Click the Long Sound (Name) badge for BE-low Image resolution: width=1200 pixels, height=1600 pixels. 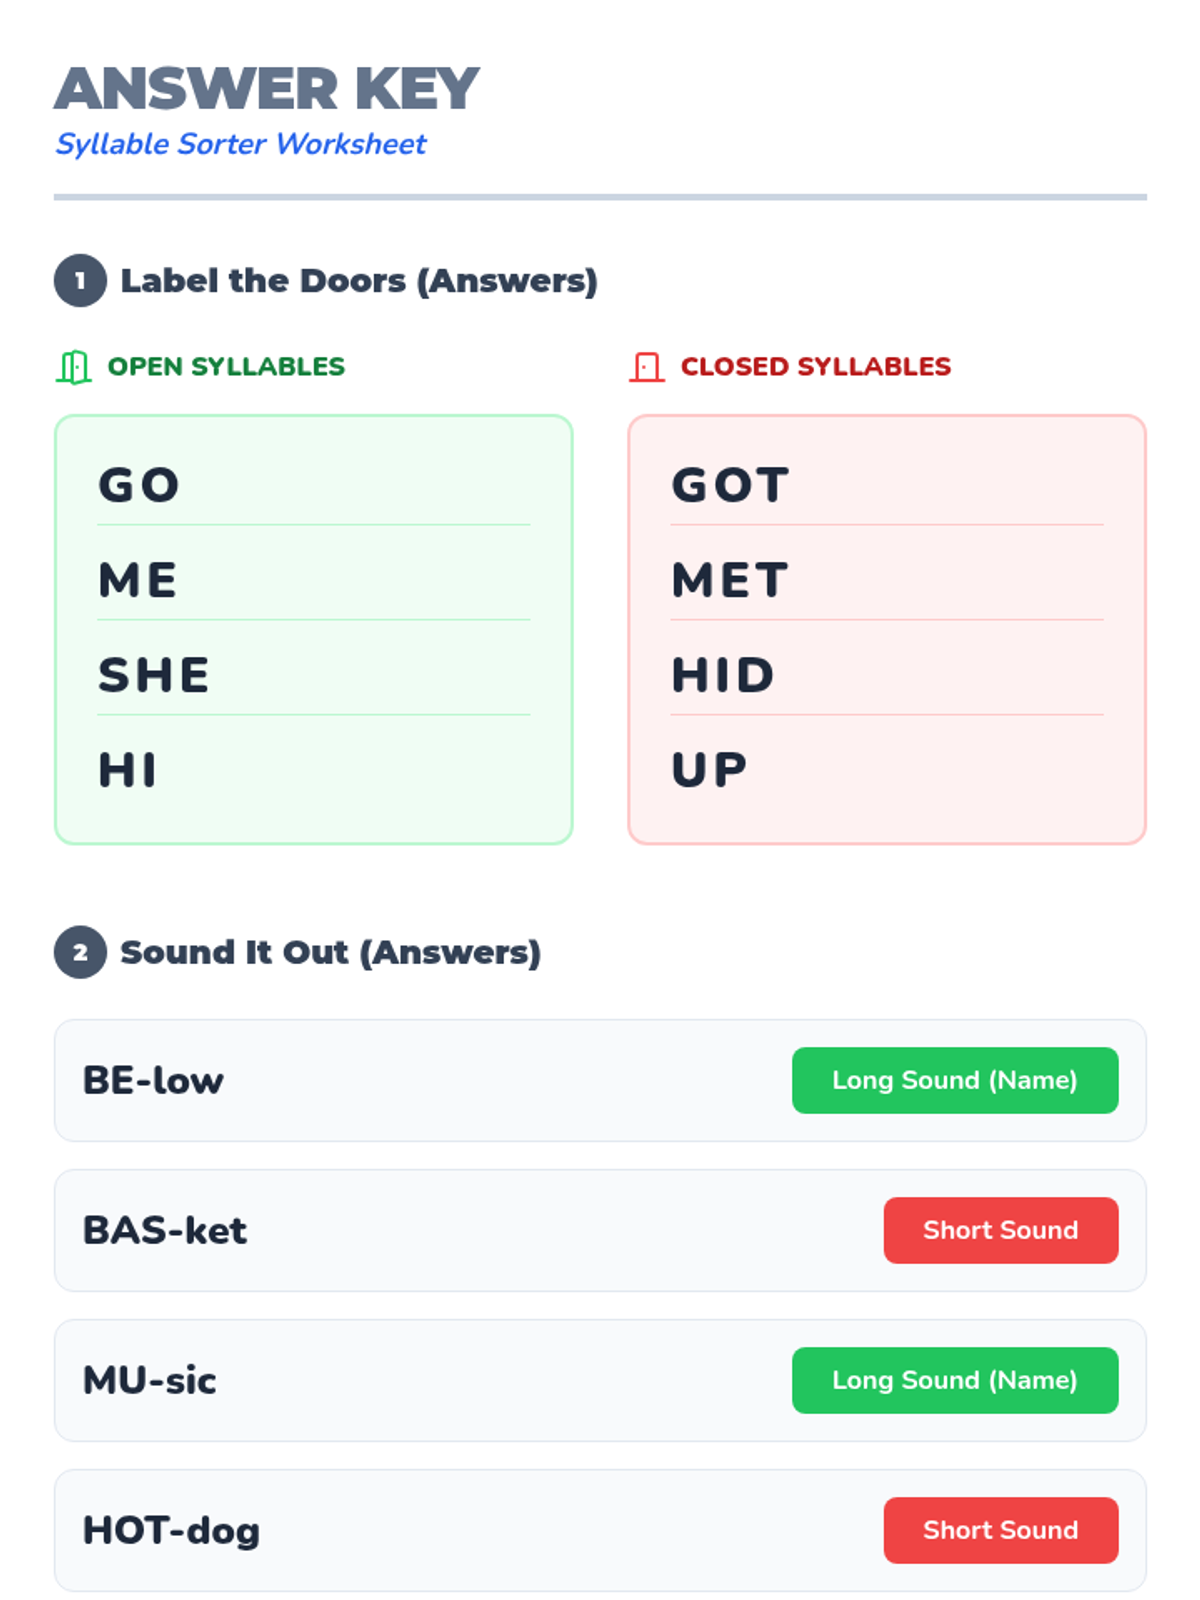955,1080
